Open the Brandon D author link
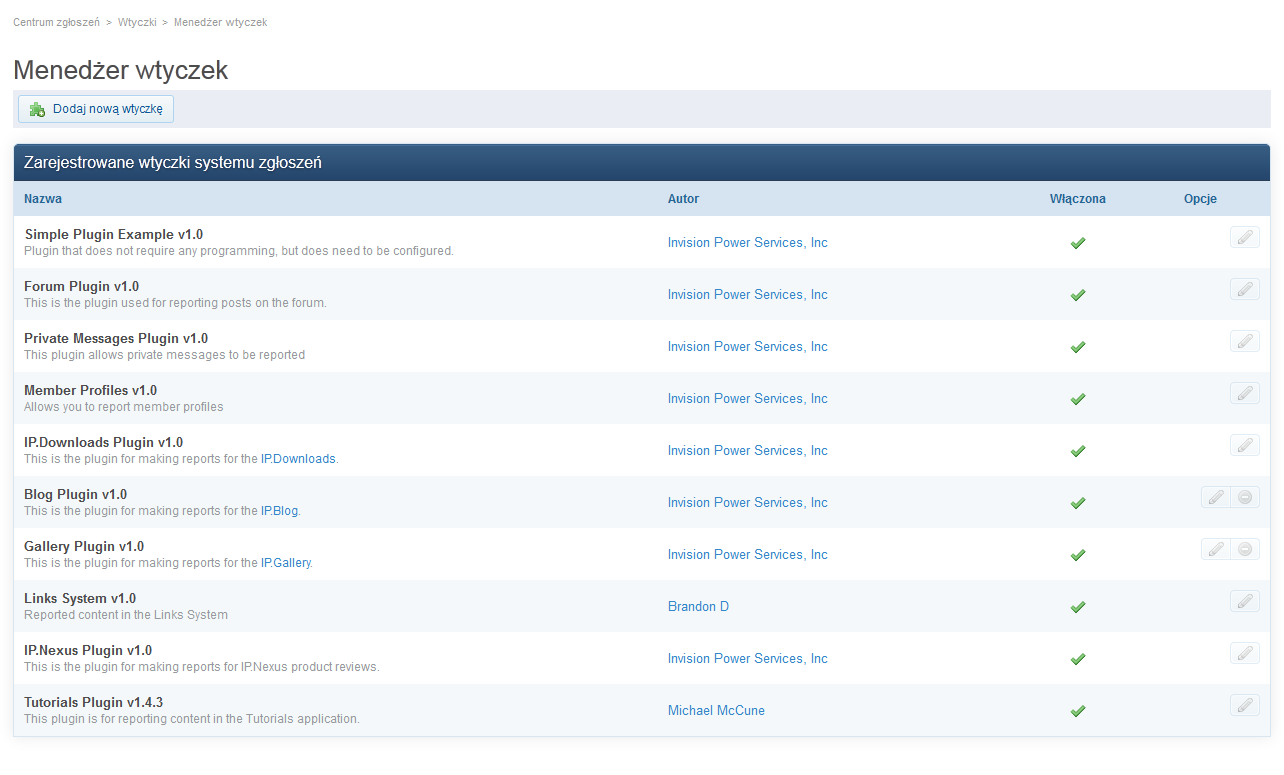Screen dimensions: 1284x775 698,607
